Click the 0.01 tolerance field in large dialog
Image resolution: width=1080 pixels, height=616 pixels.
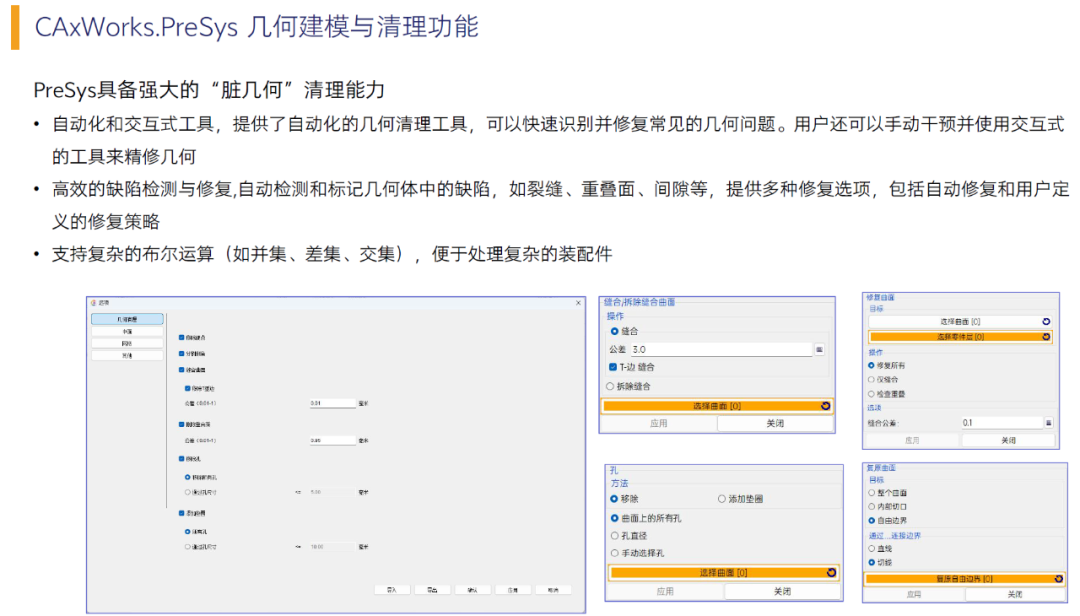click(x=333, y=403)
